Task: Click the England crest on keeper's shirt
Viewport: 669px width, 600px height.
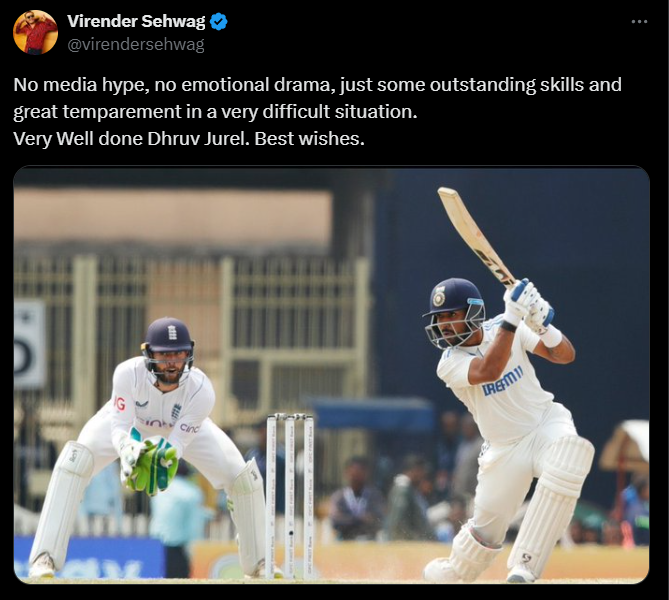Action: point(175,411)
